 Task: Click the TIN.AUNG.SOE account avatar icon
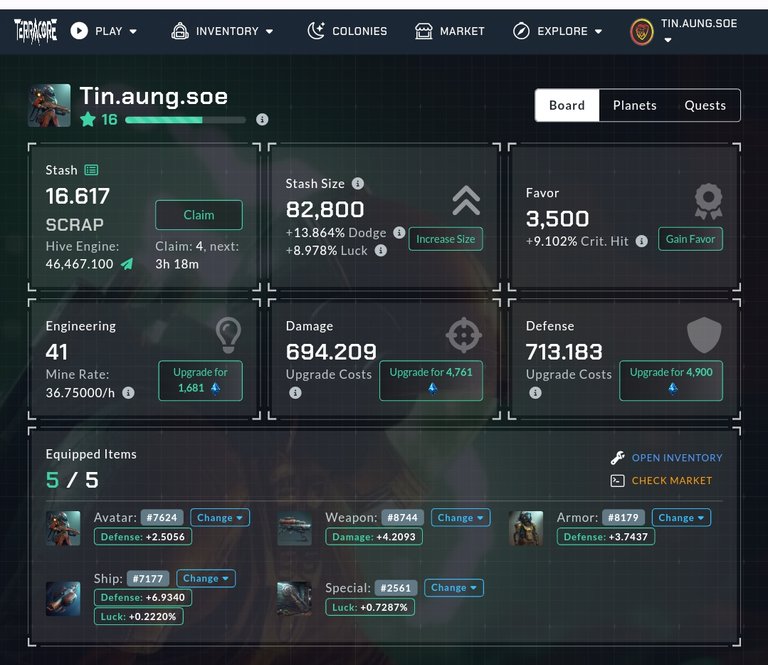(642, 32)
